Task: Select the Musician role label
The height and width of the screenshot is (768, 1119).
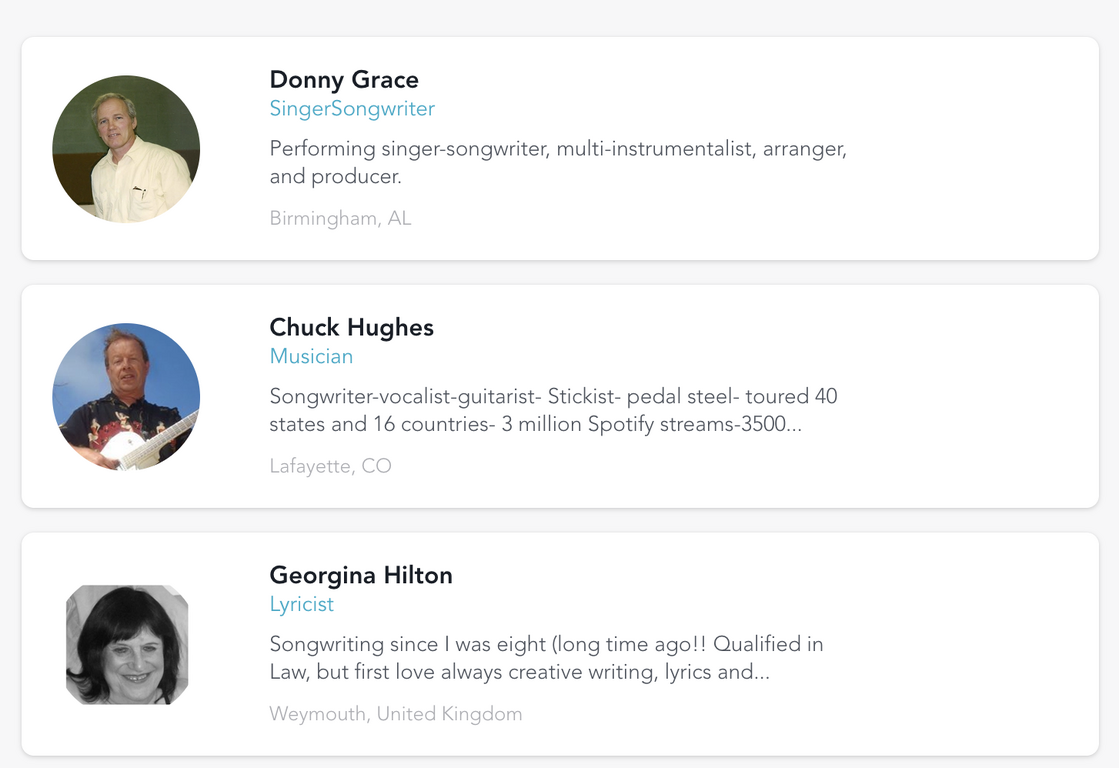Action: 311,357
